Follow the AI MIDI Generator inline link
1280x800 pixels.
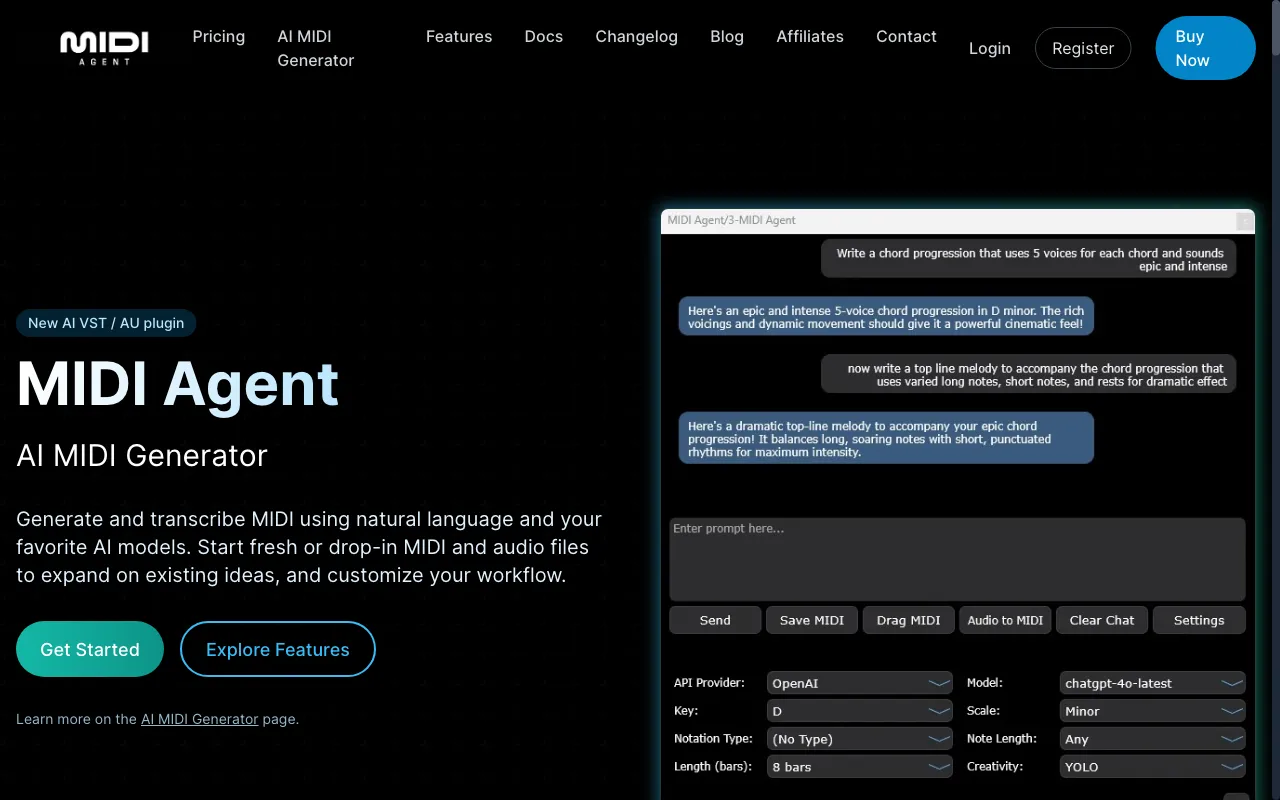[x=200, y=719]
